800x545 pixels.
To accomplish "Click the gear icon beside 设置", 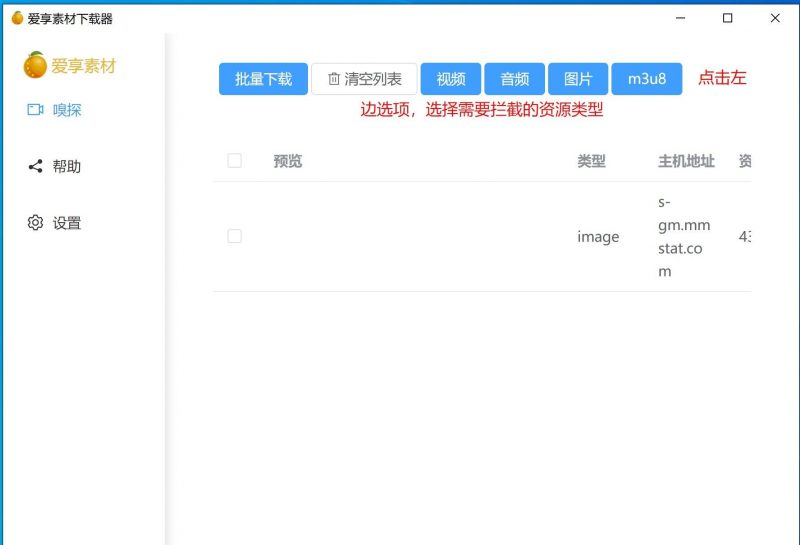I will tap(35, 223).
